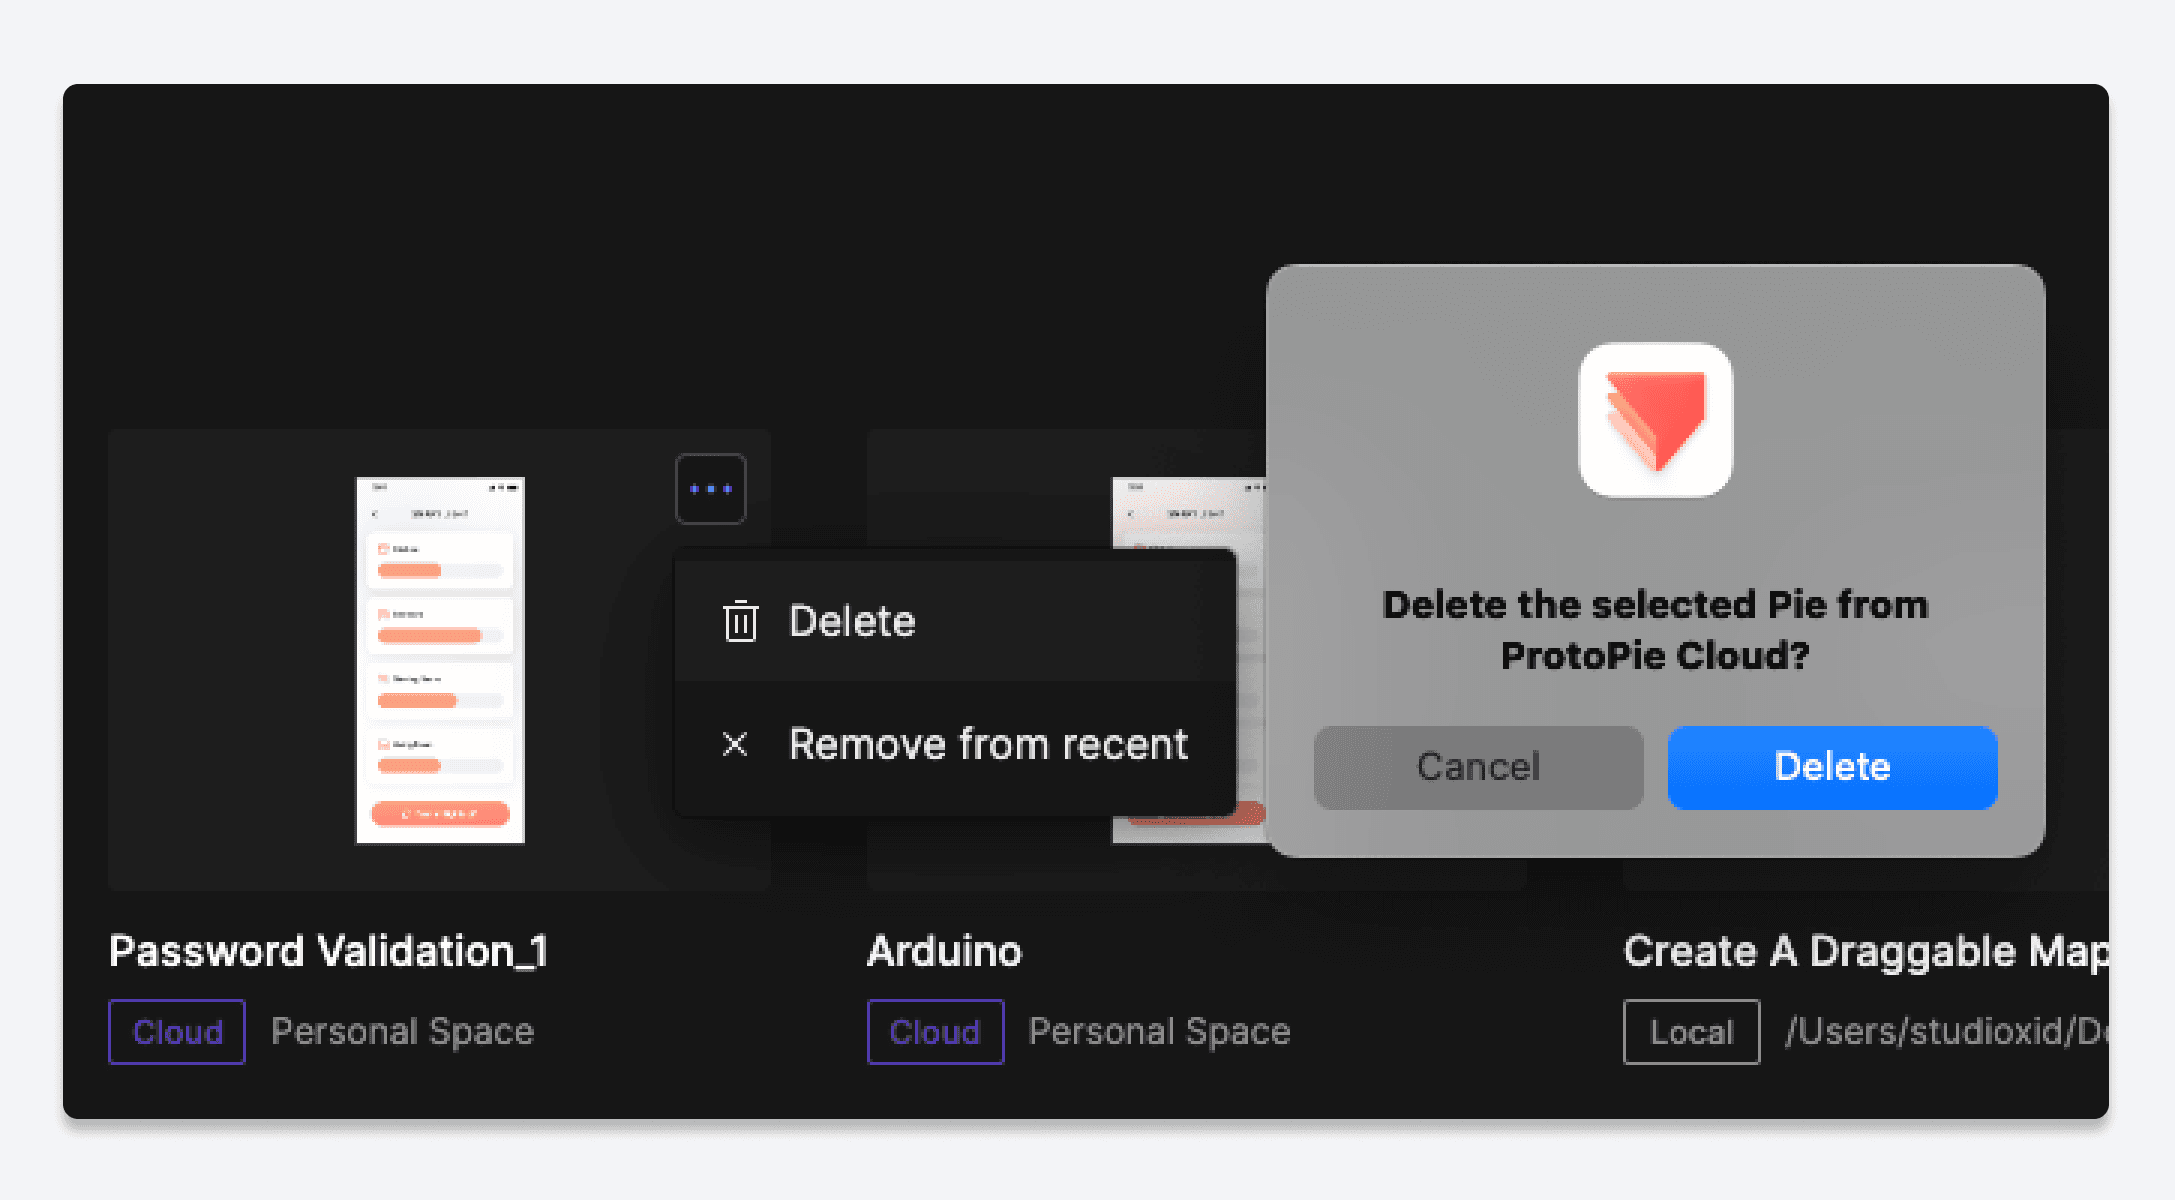The image size is (2175, 1200).
Task: Click the Local badge under Draggable Map
Action: coord(1691,1032)
